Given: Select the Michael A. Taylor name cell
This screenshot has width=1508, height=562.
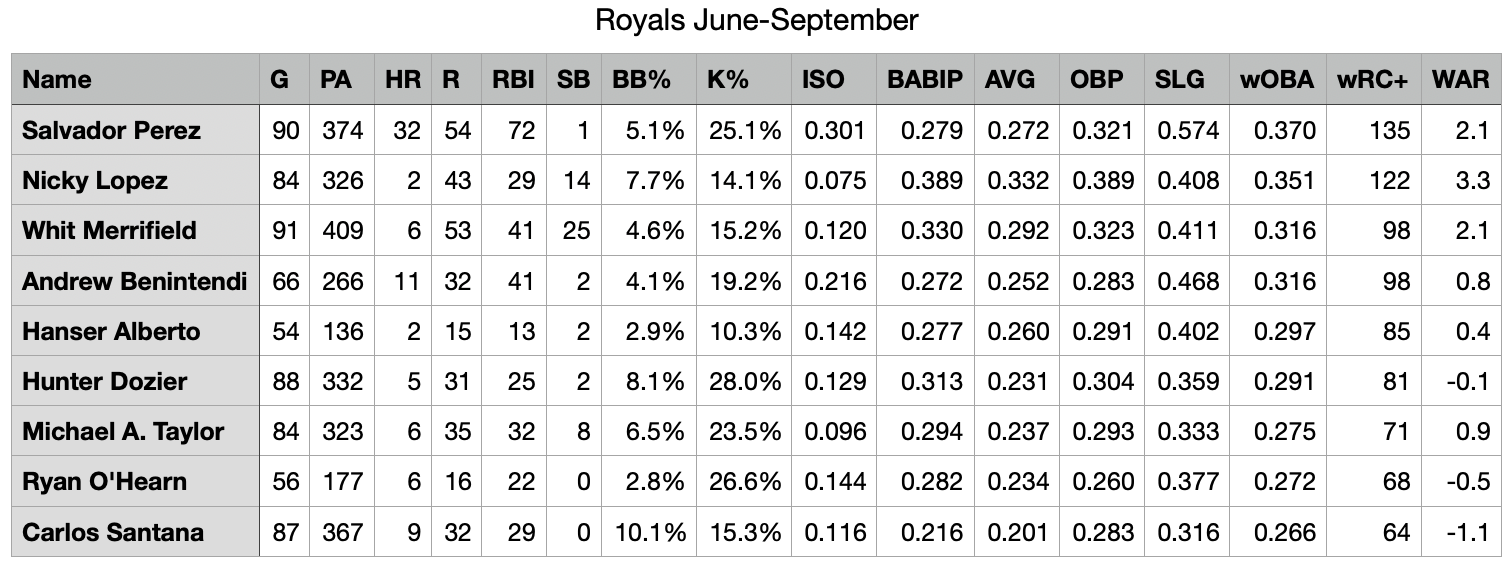Looking at the screenshot, I should click(123, 431).
